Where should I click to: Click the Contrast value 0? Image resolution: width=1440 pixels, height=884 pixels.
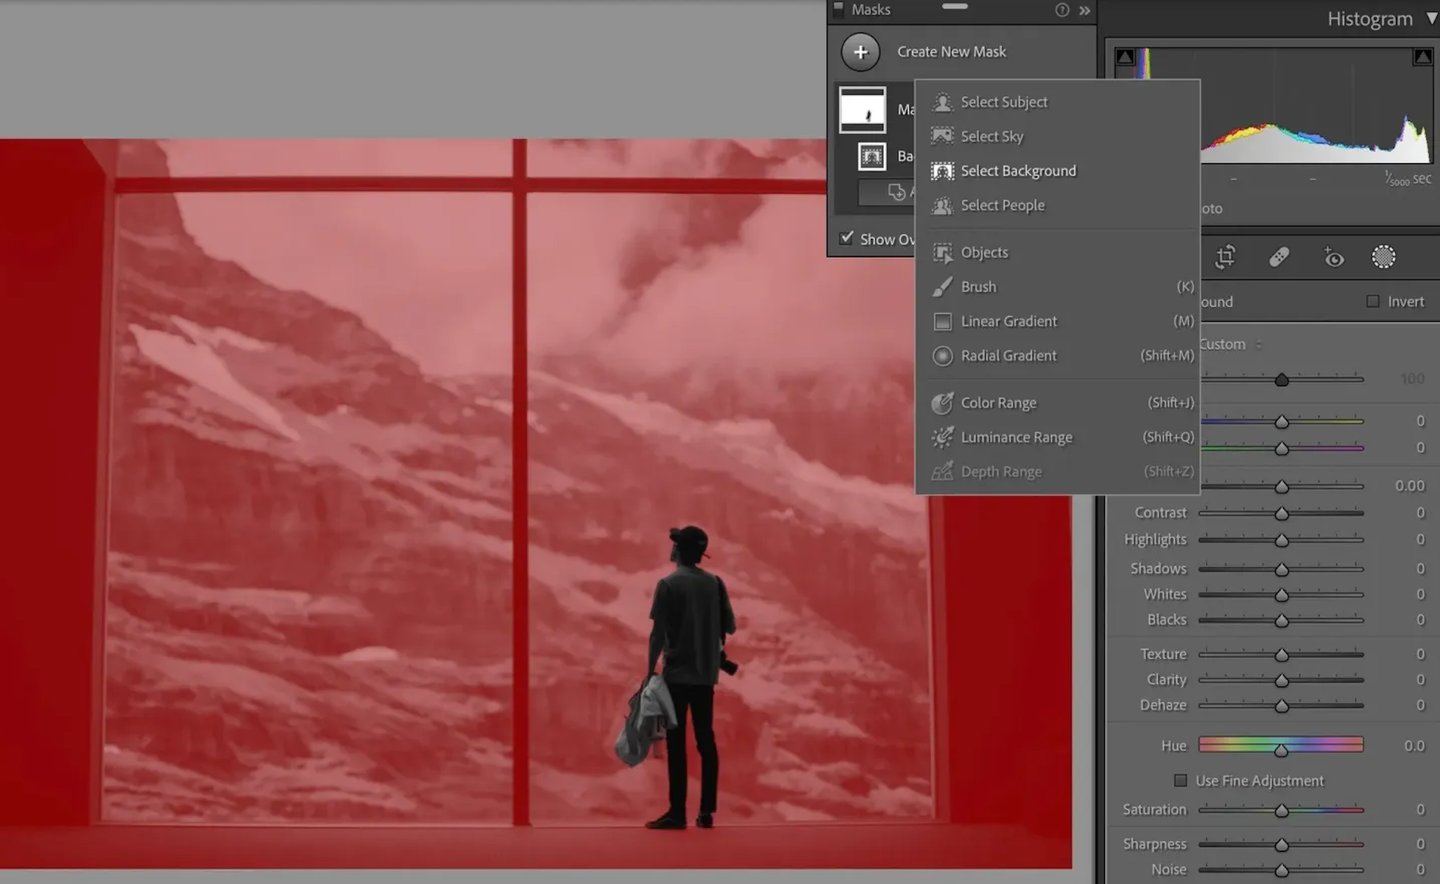(x=1420, y=512)
